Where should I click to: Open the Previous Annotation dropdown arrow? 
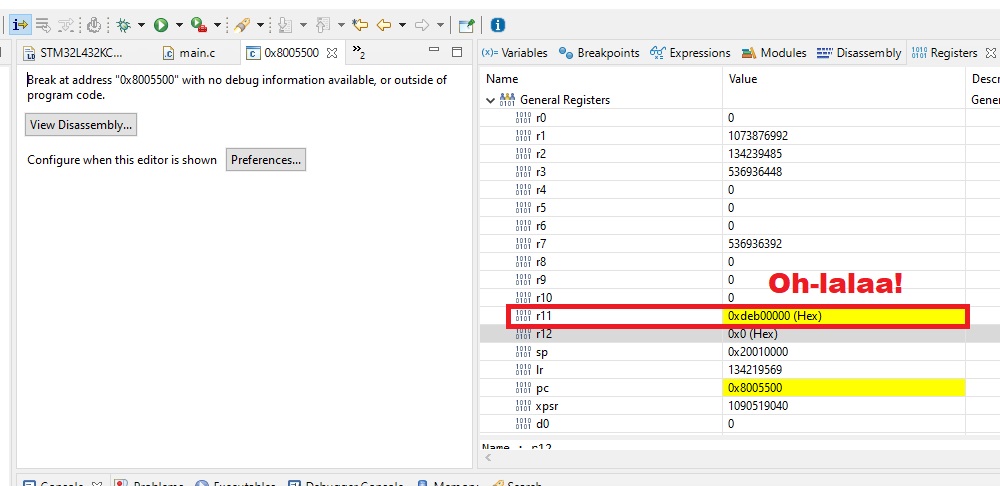click(x=341, y=26)
